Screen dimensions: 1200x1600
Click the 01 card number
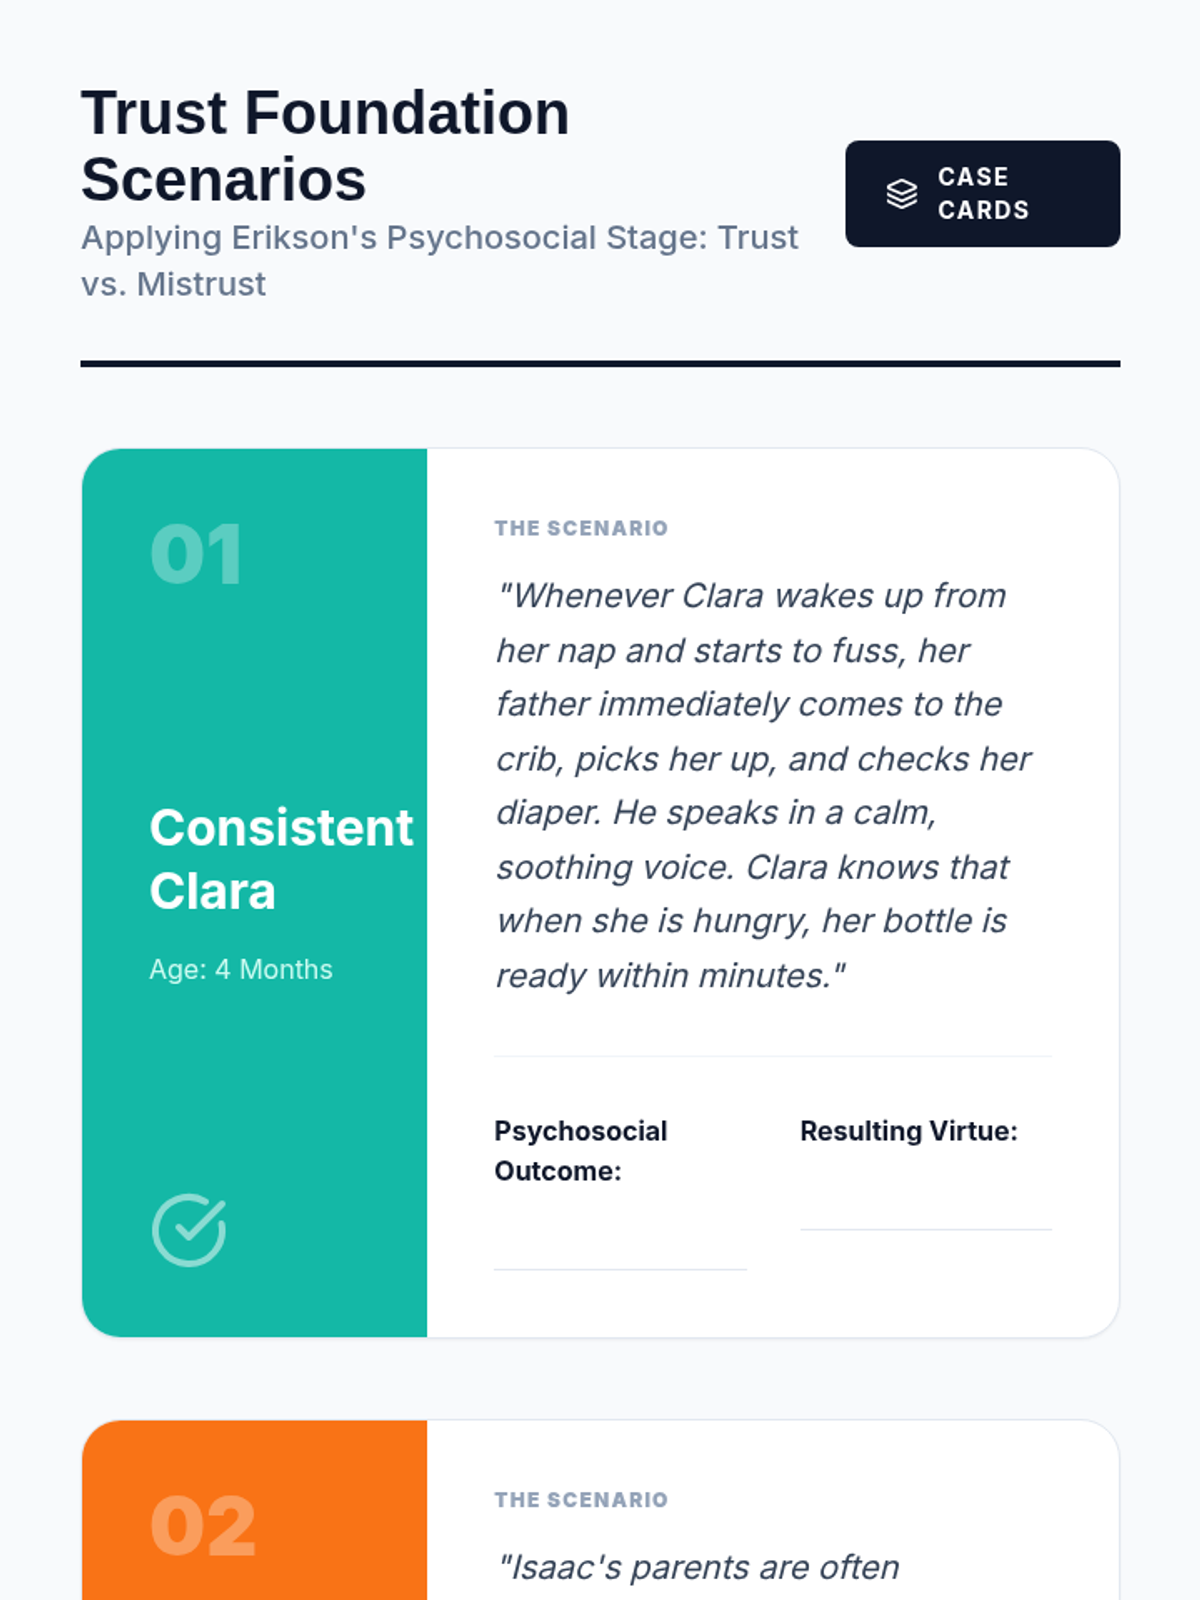point(196,554)
